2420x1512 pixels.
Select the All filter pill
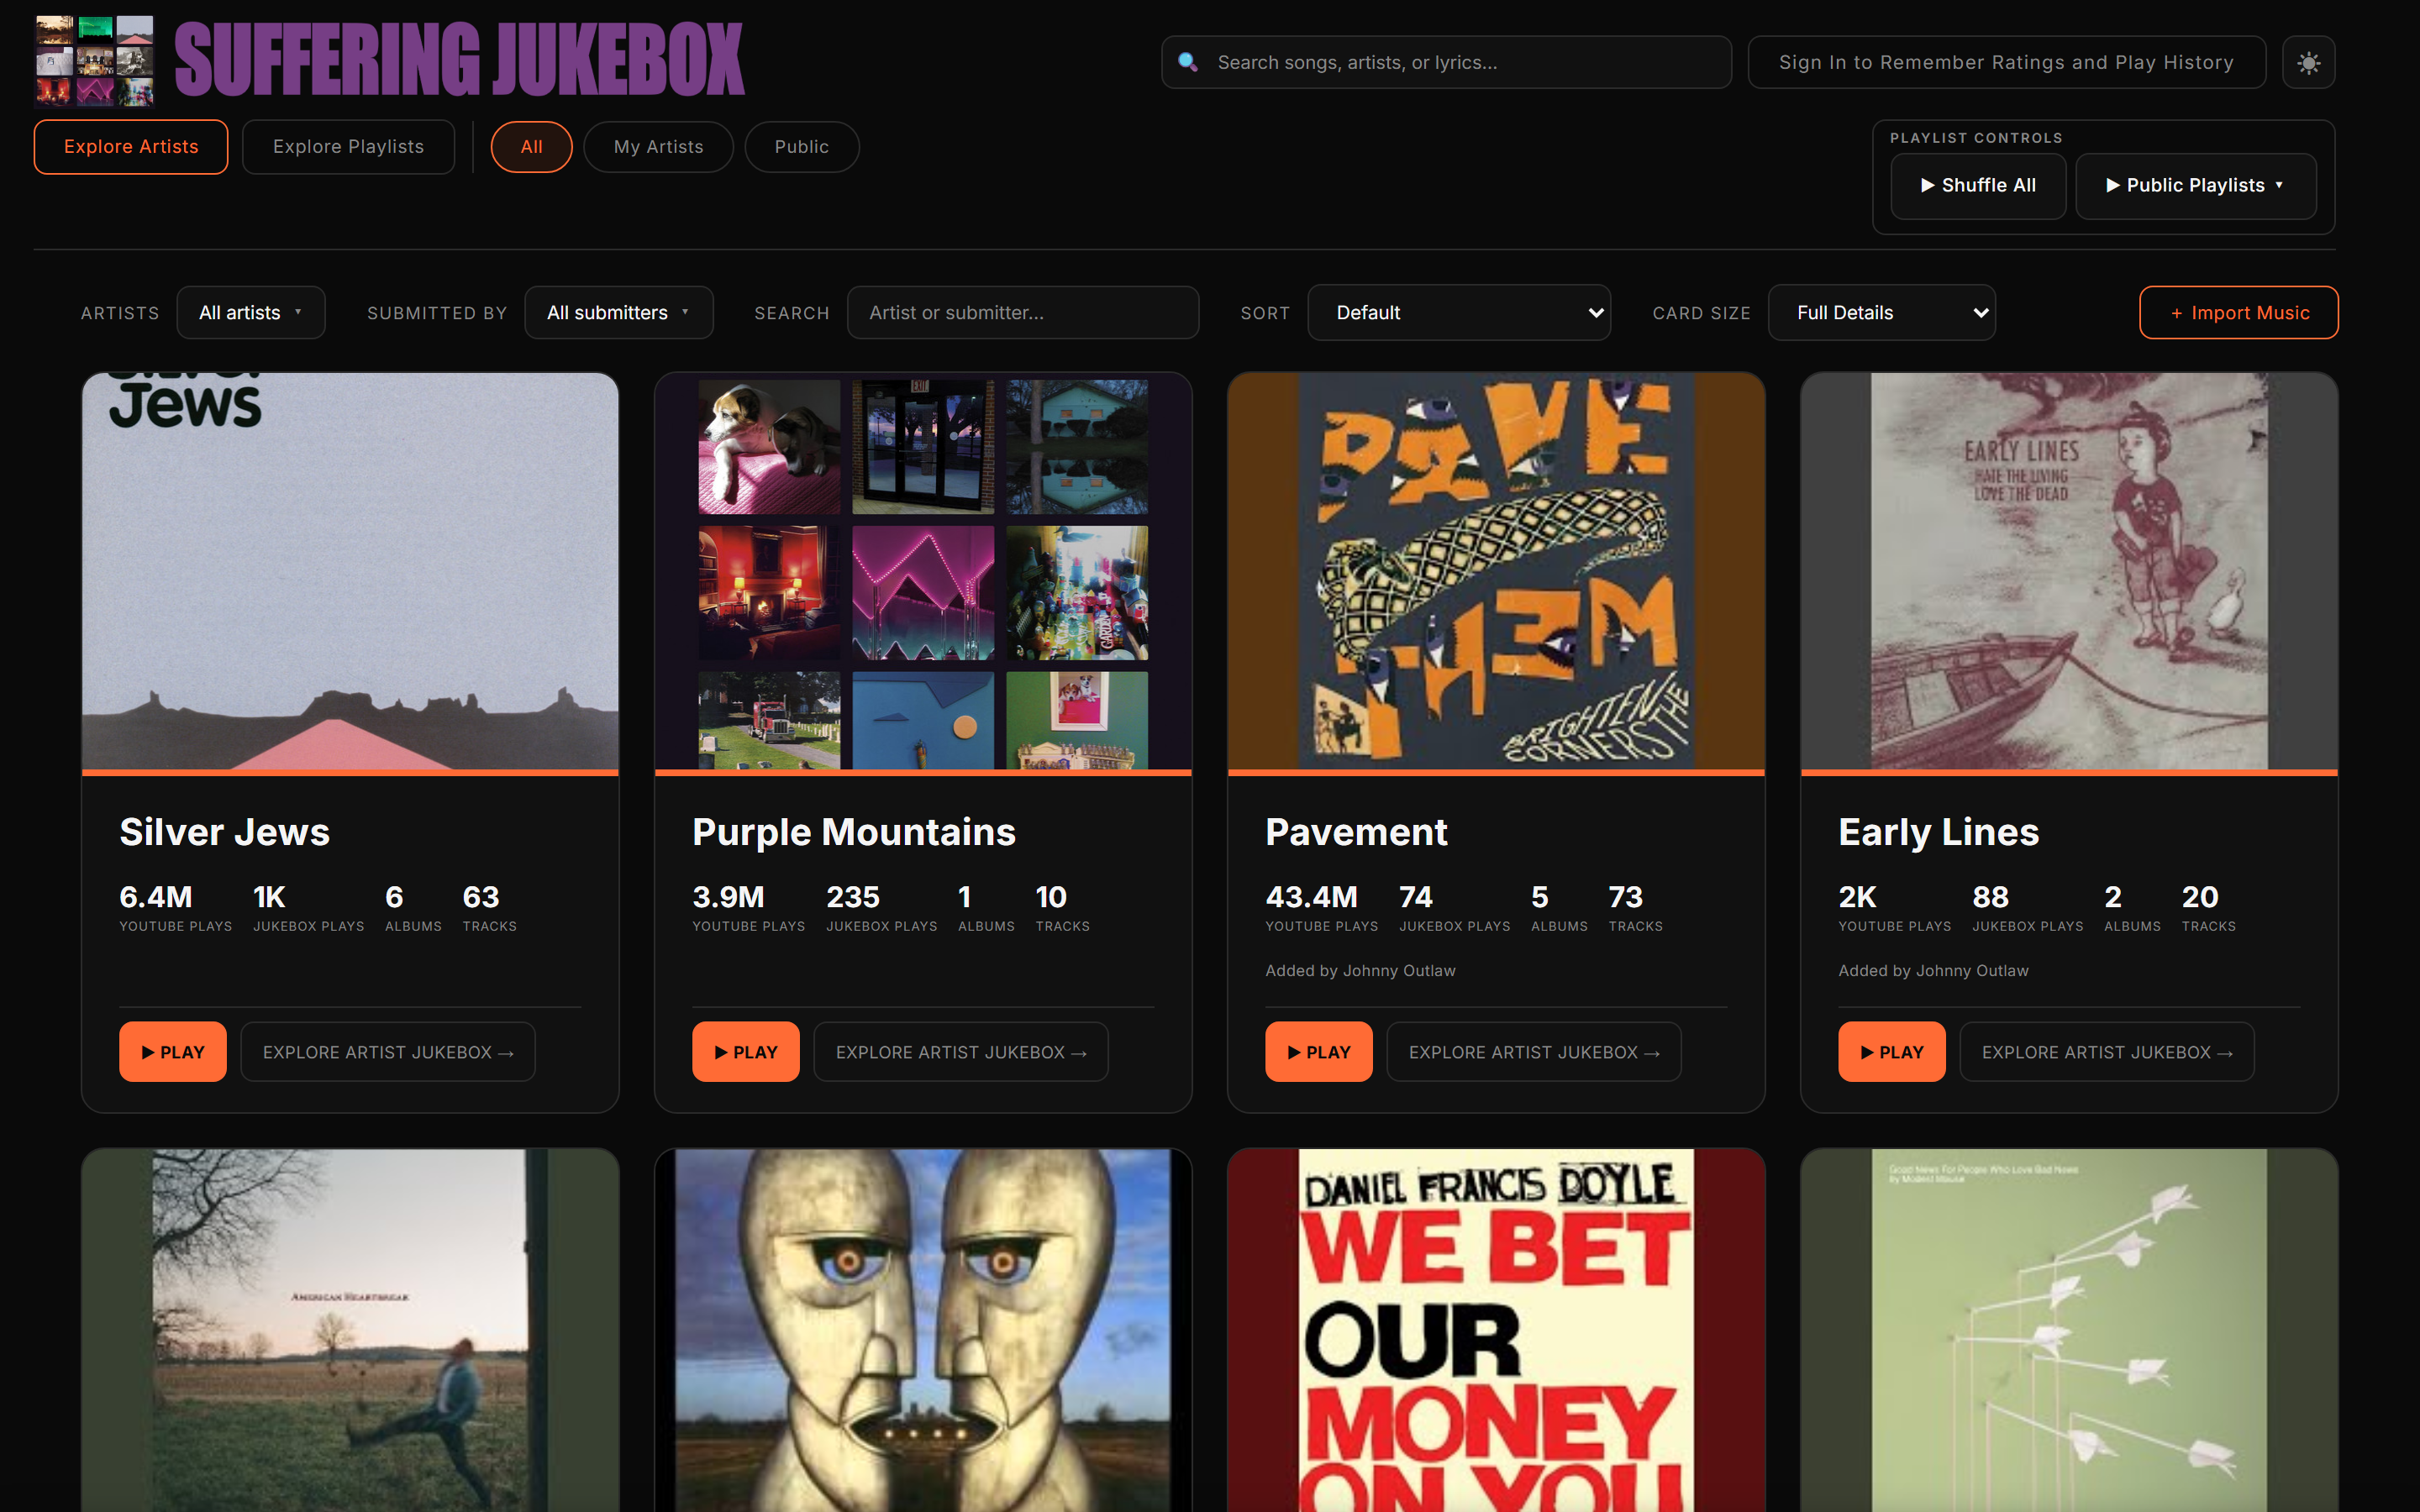tap(531, 147)
